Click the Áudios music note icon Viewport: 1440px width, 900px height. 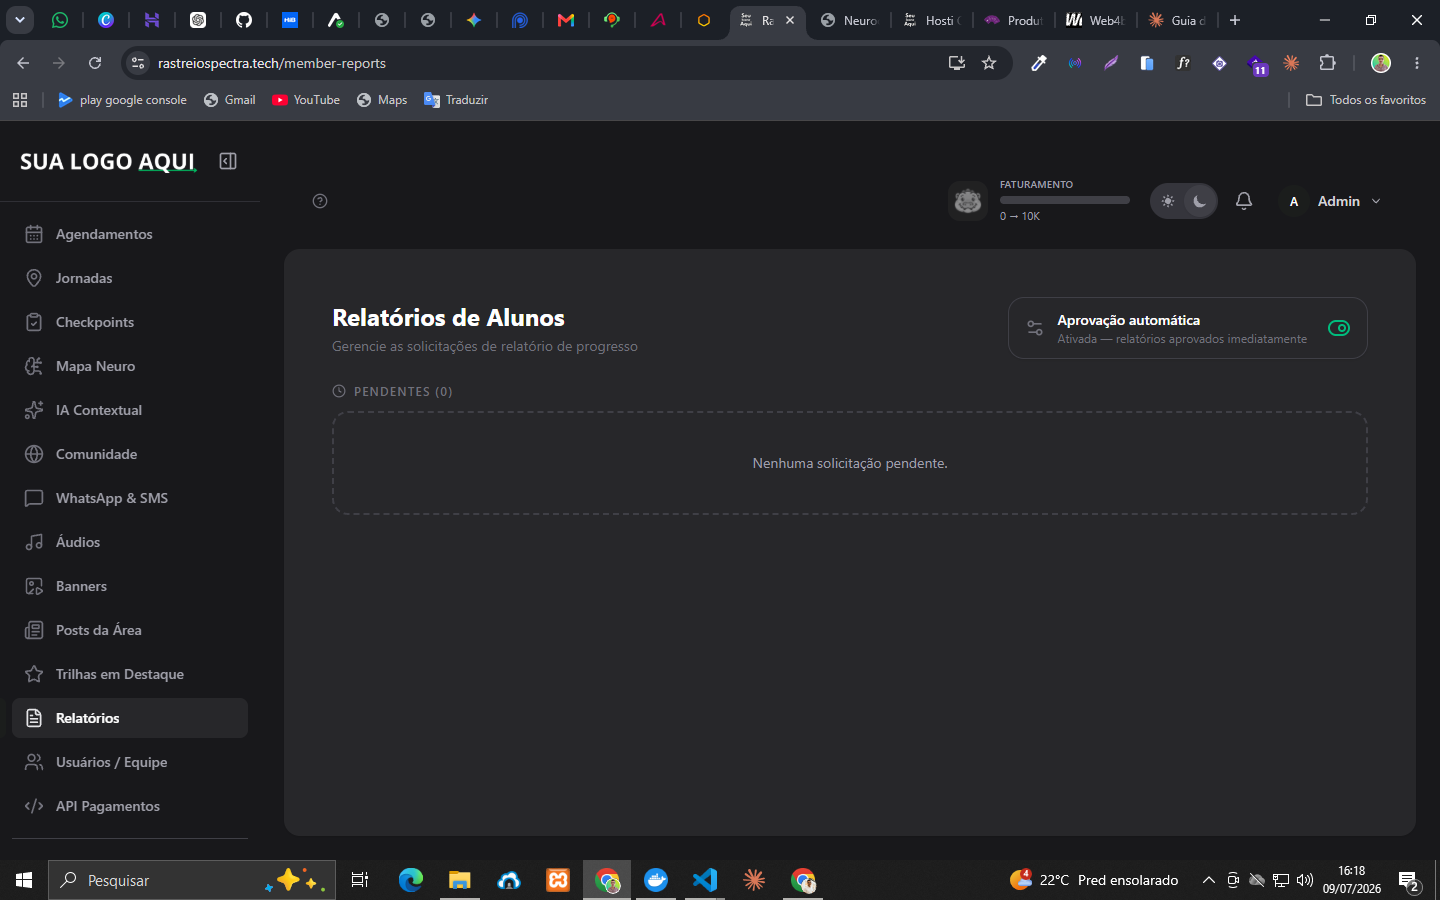point(34,542)
